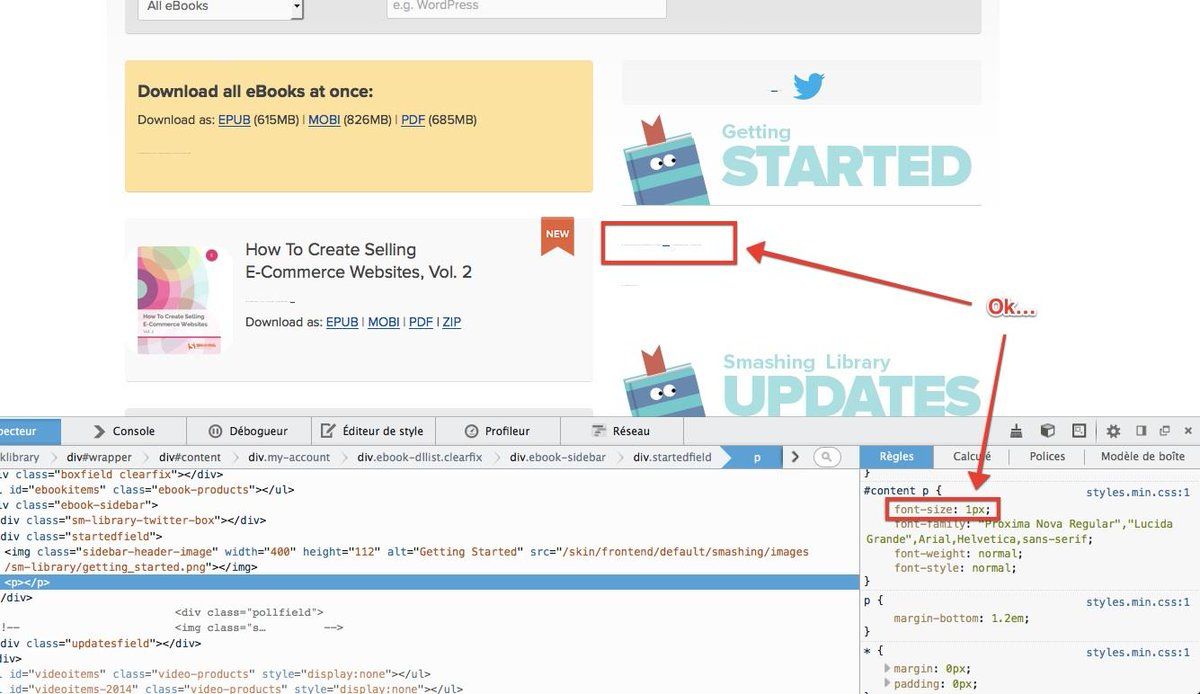1200x694 pixels.
Task: Open the responsive design mode icon
Action: point(1079,431)
